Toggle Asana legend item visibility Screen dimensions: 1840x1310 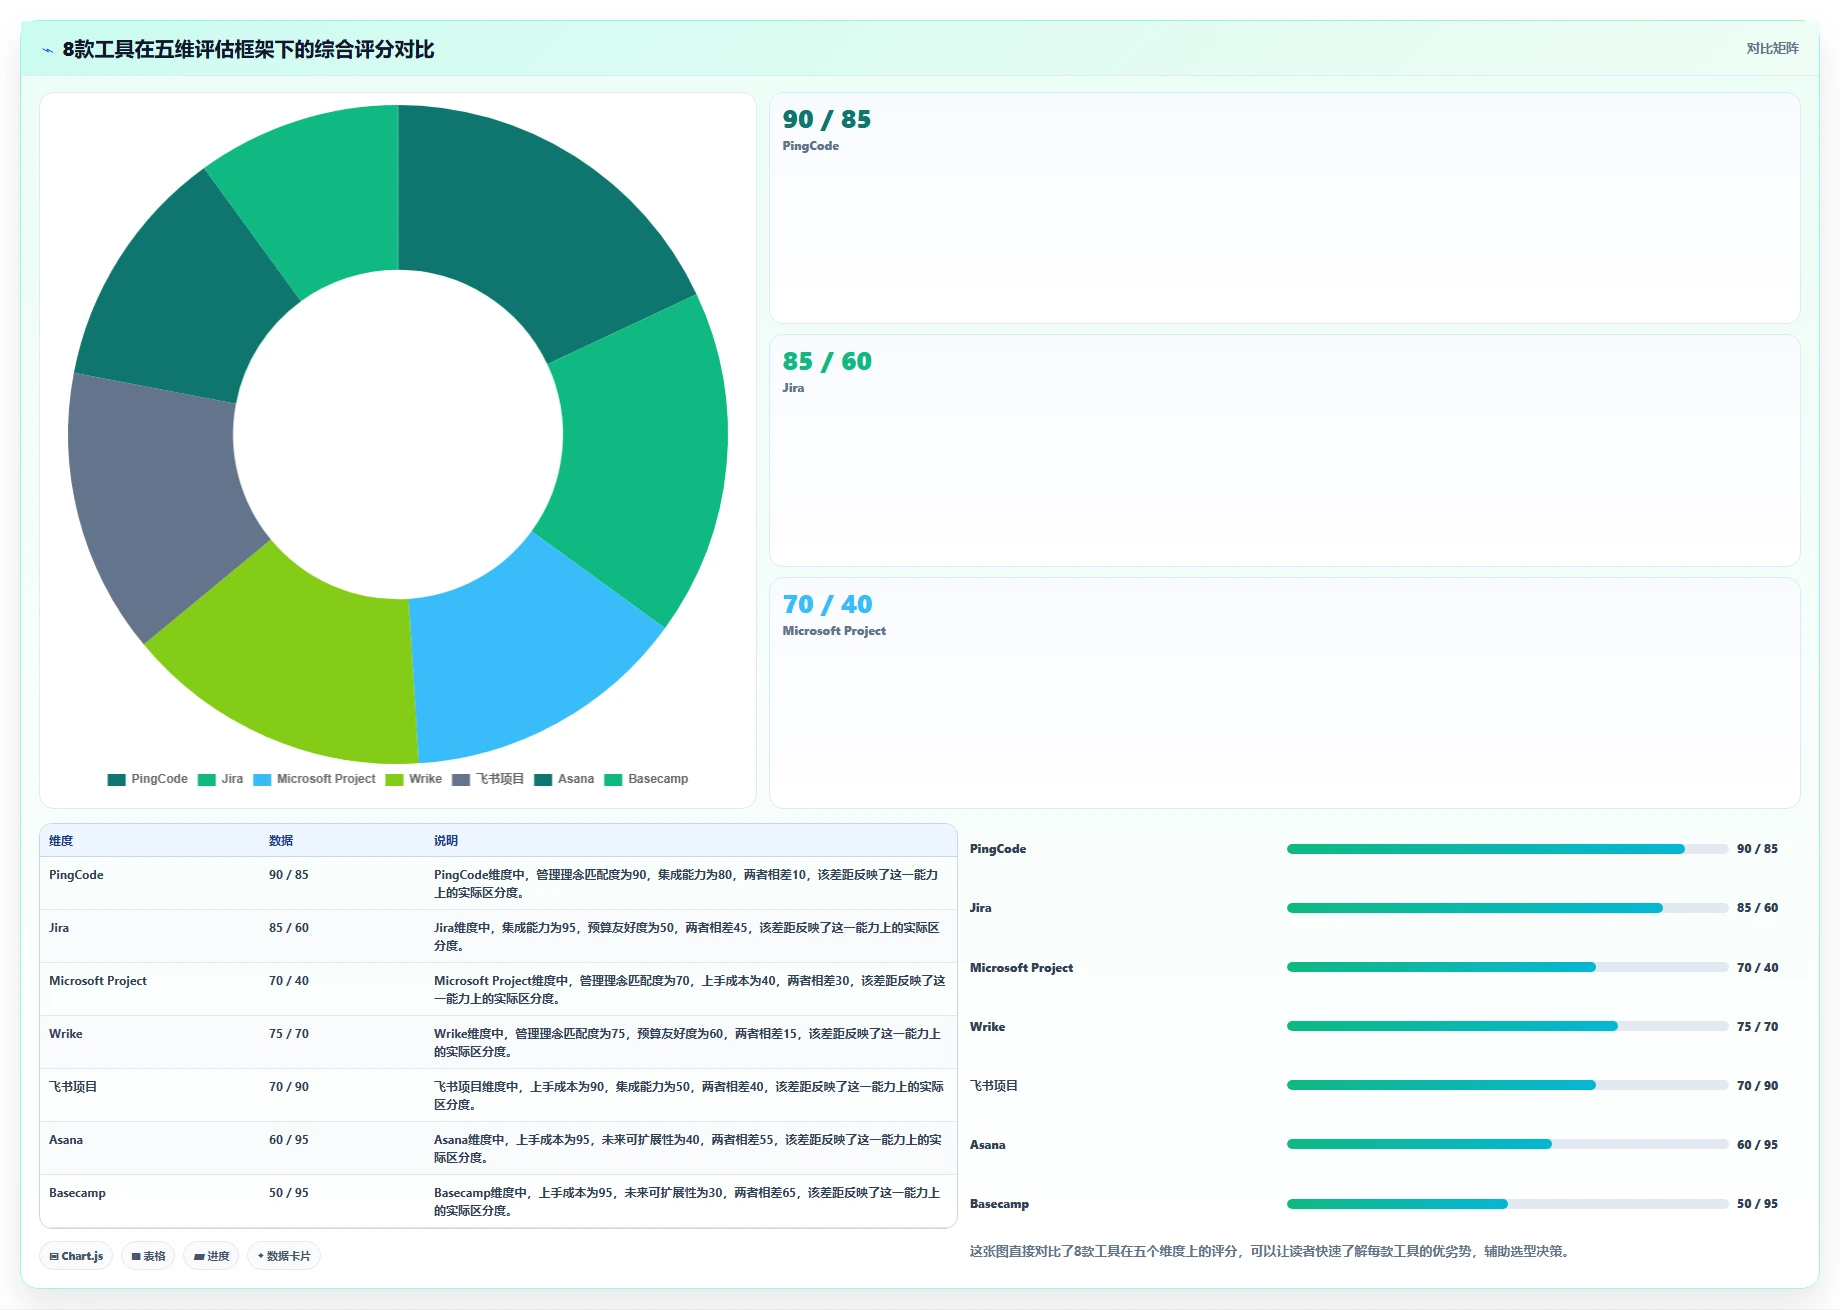coord(564,779)
